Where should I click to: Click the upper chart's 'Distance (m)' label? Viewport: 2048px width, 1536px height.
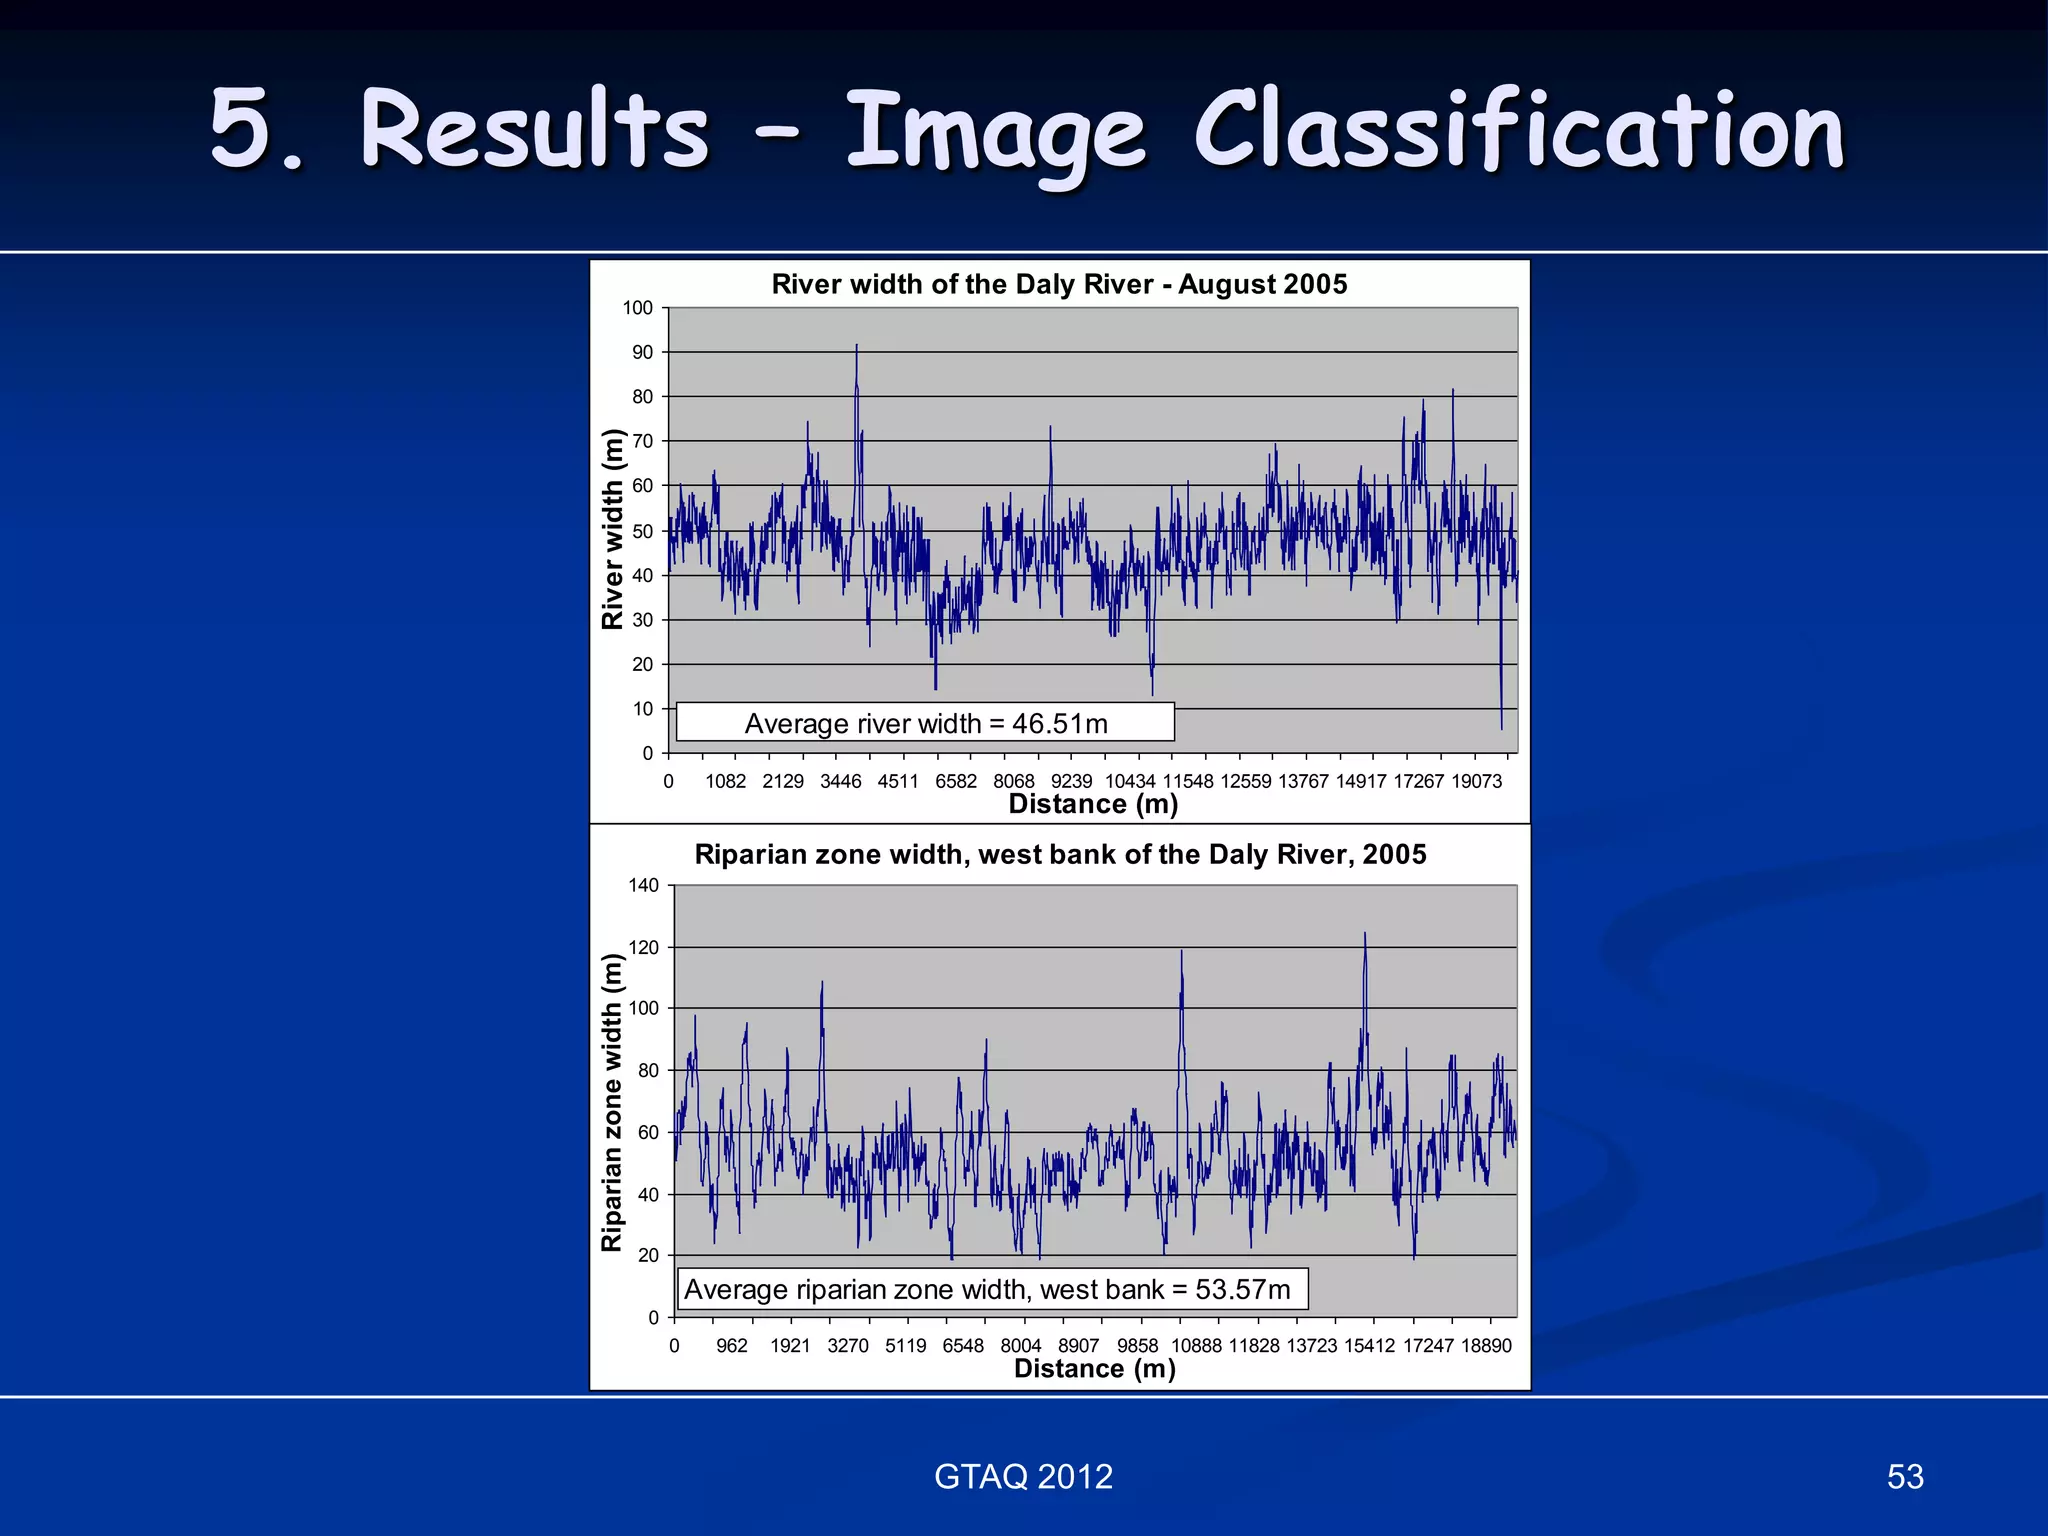[x=1093, y=804]
